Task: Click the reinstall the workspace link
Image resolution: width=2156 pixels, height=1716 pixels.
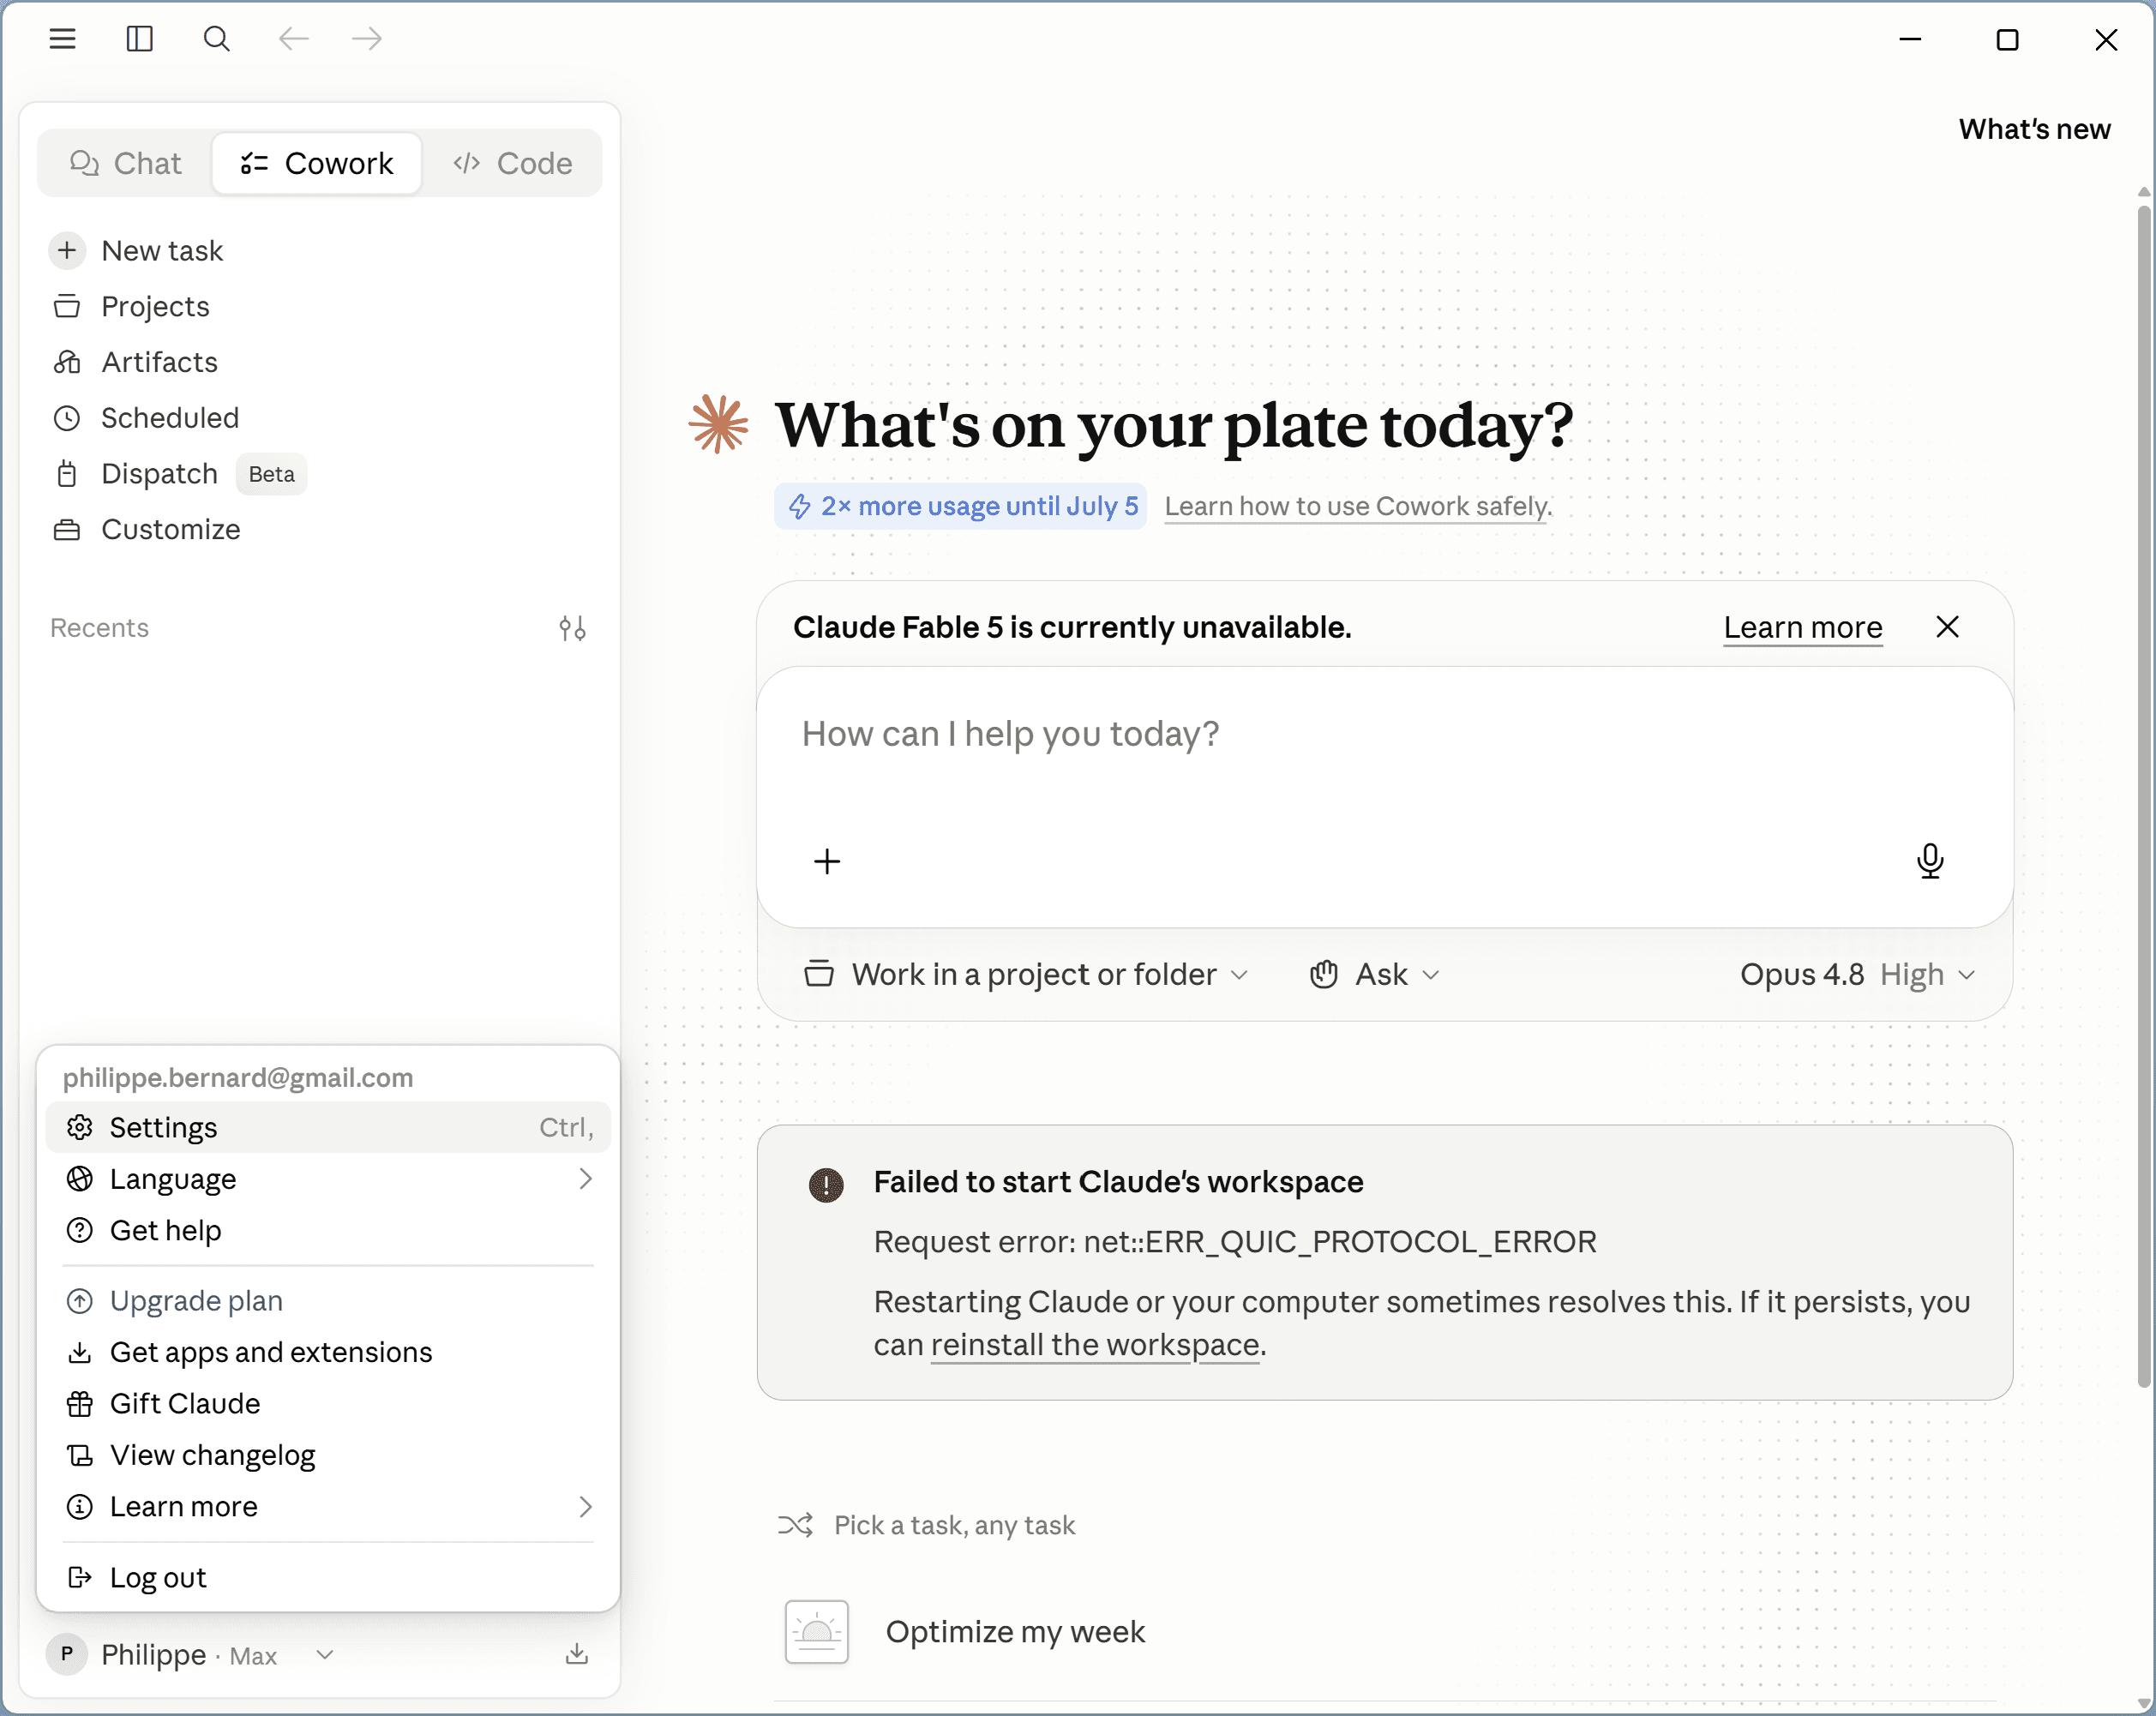Action: point(1095,1345)
